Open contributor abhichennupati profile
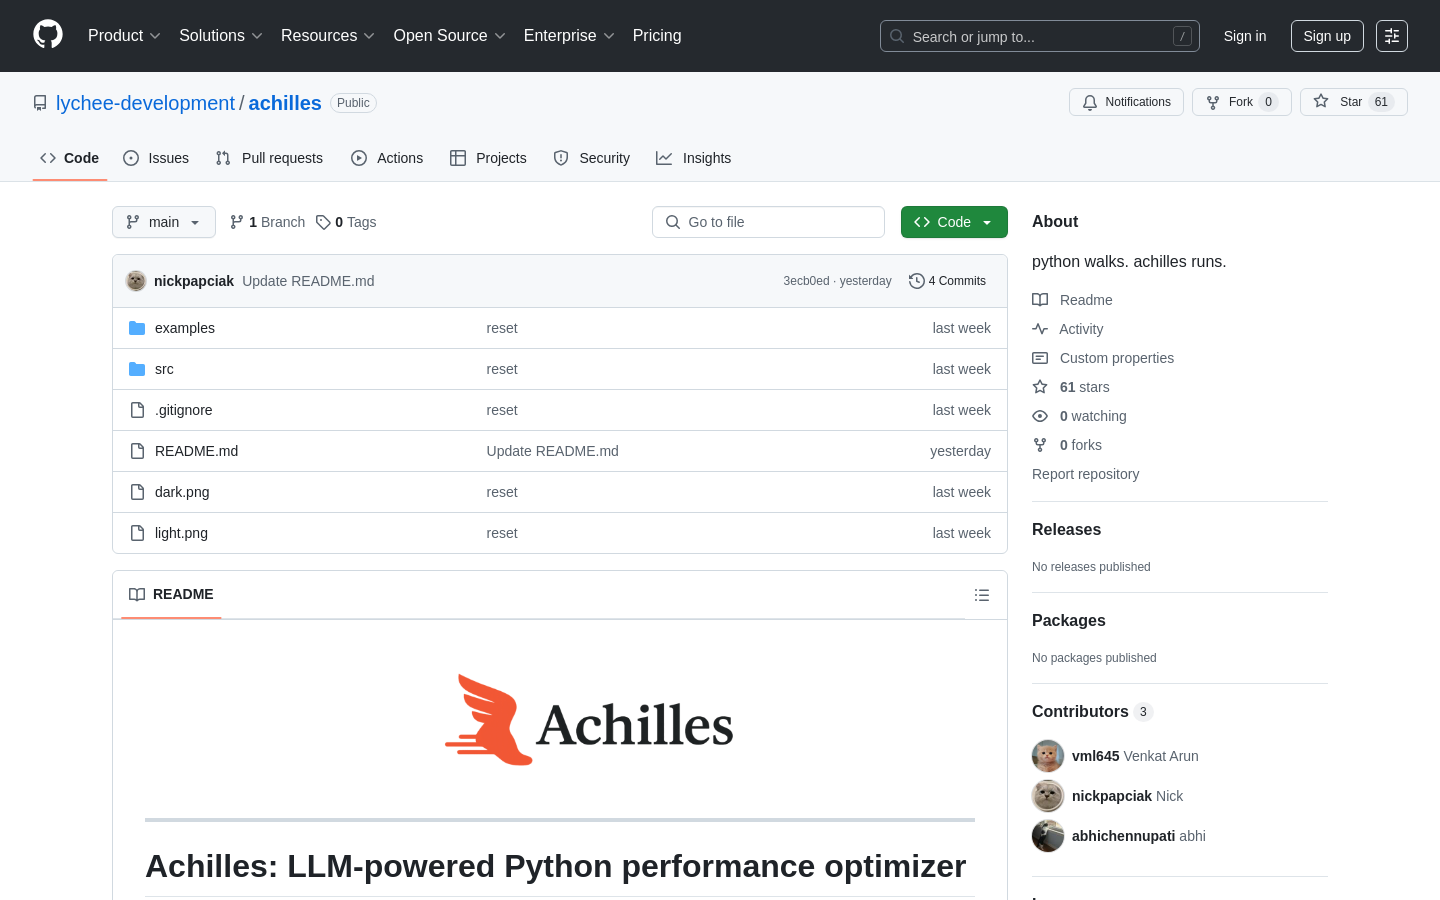 click(x=1123, y=836)
